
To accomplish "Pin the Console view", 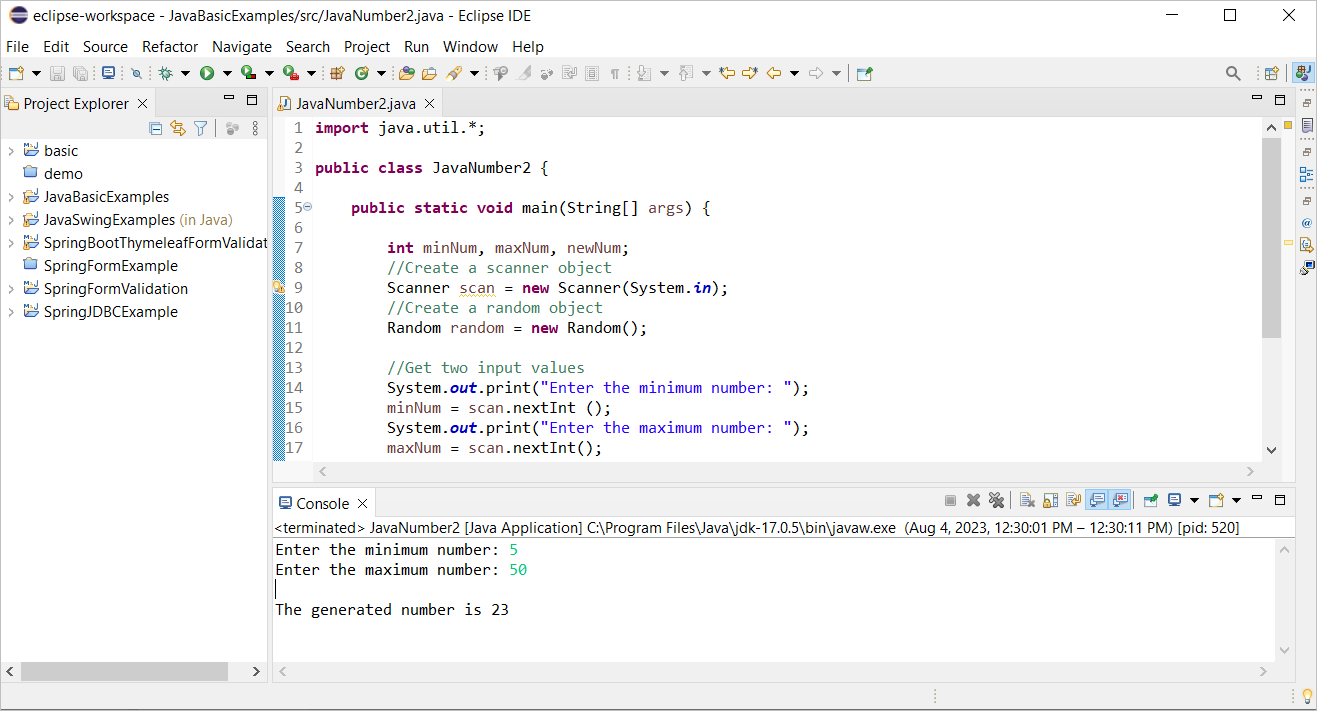I will 1150,500.
